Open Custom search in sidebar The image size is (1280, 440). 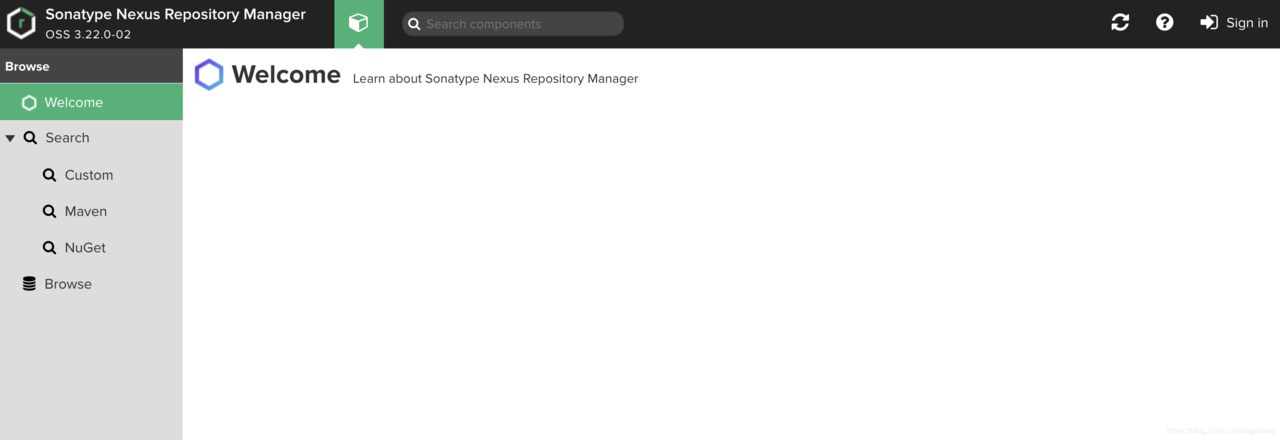click(x=91, y=175)
